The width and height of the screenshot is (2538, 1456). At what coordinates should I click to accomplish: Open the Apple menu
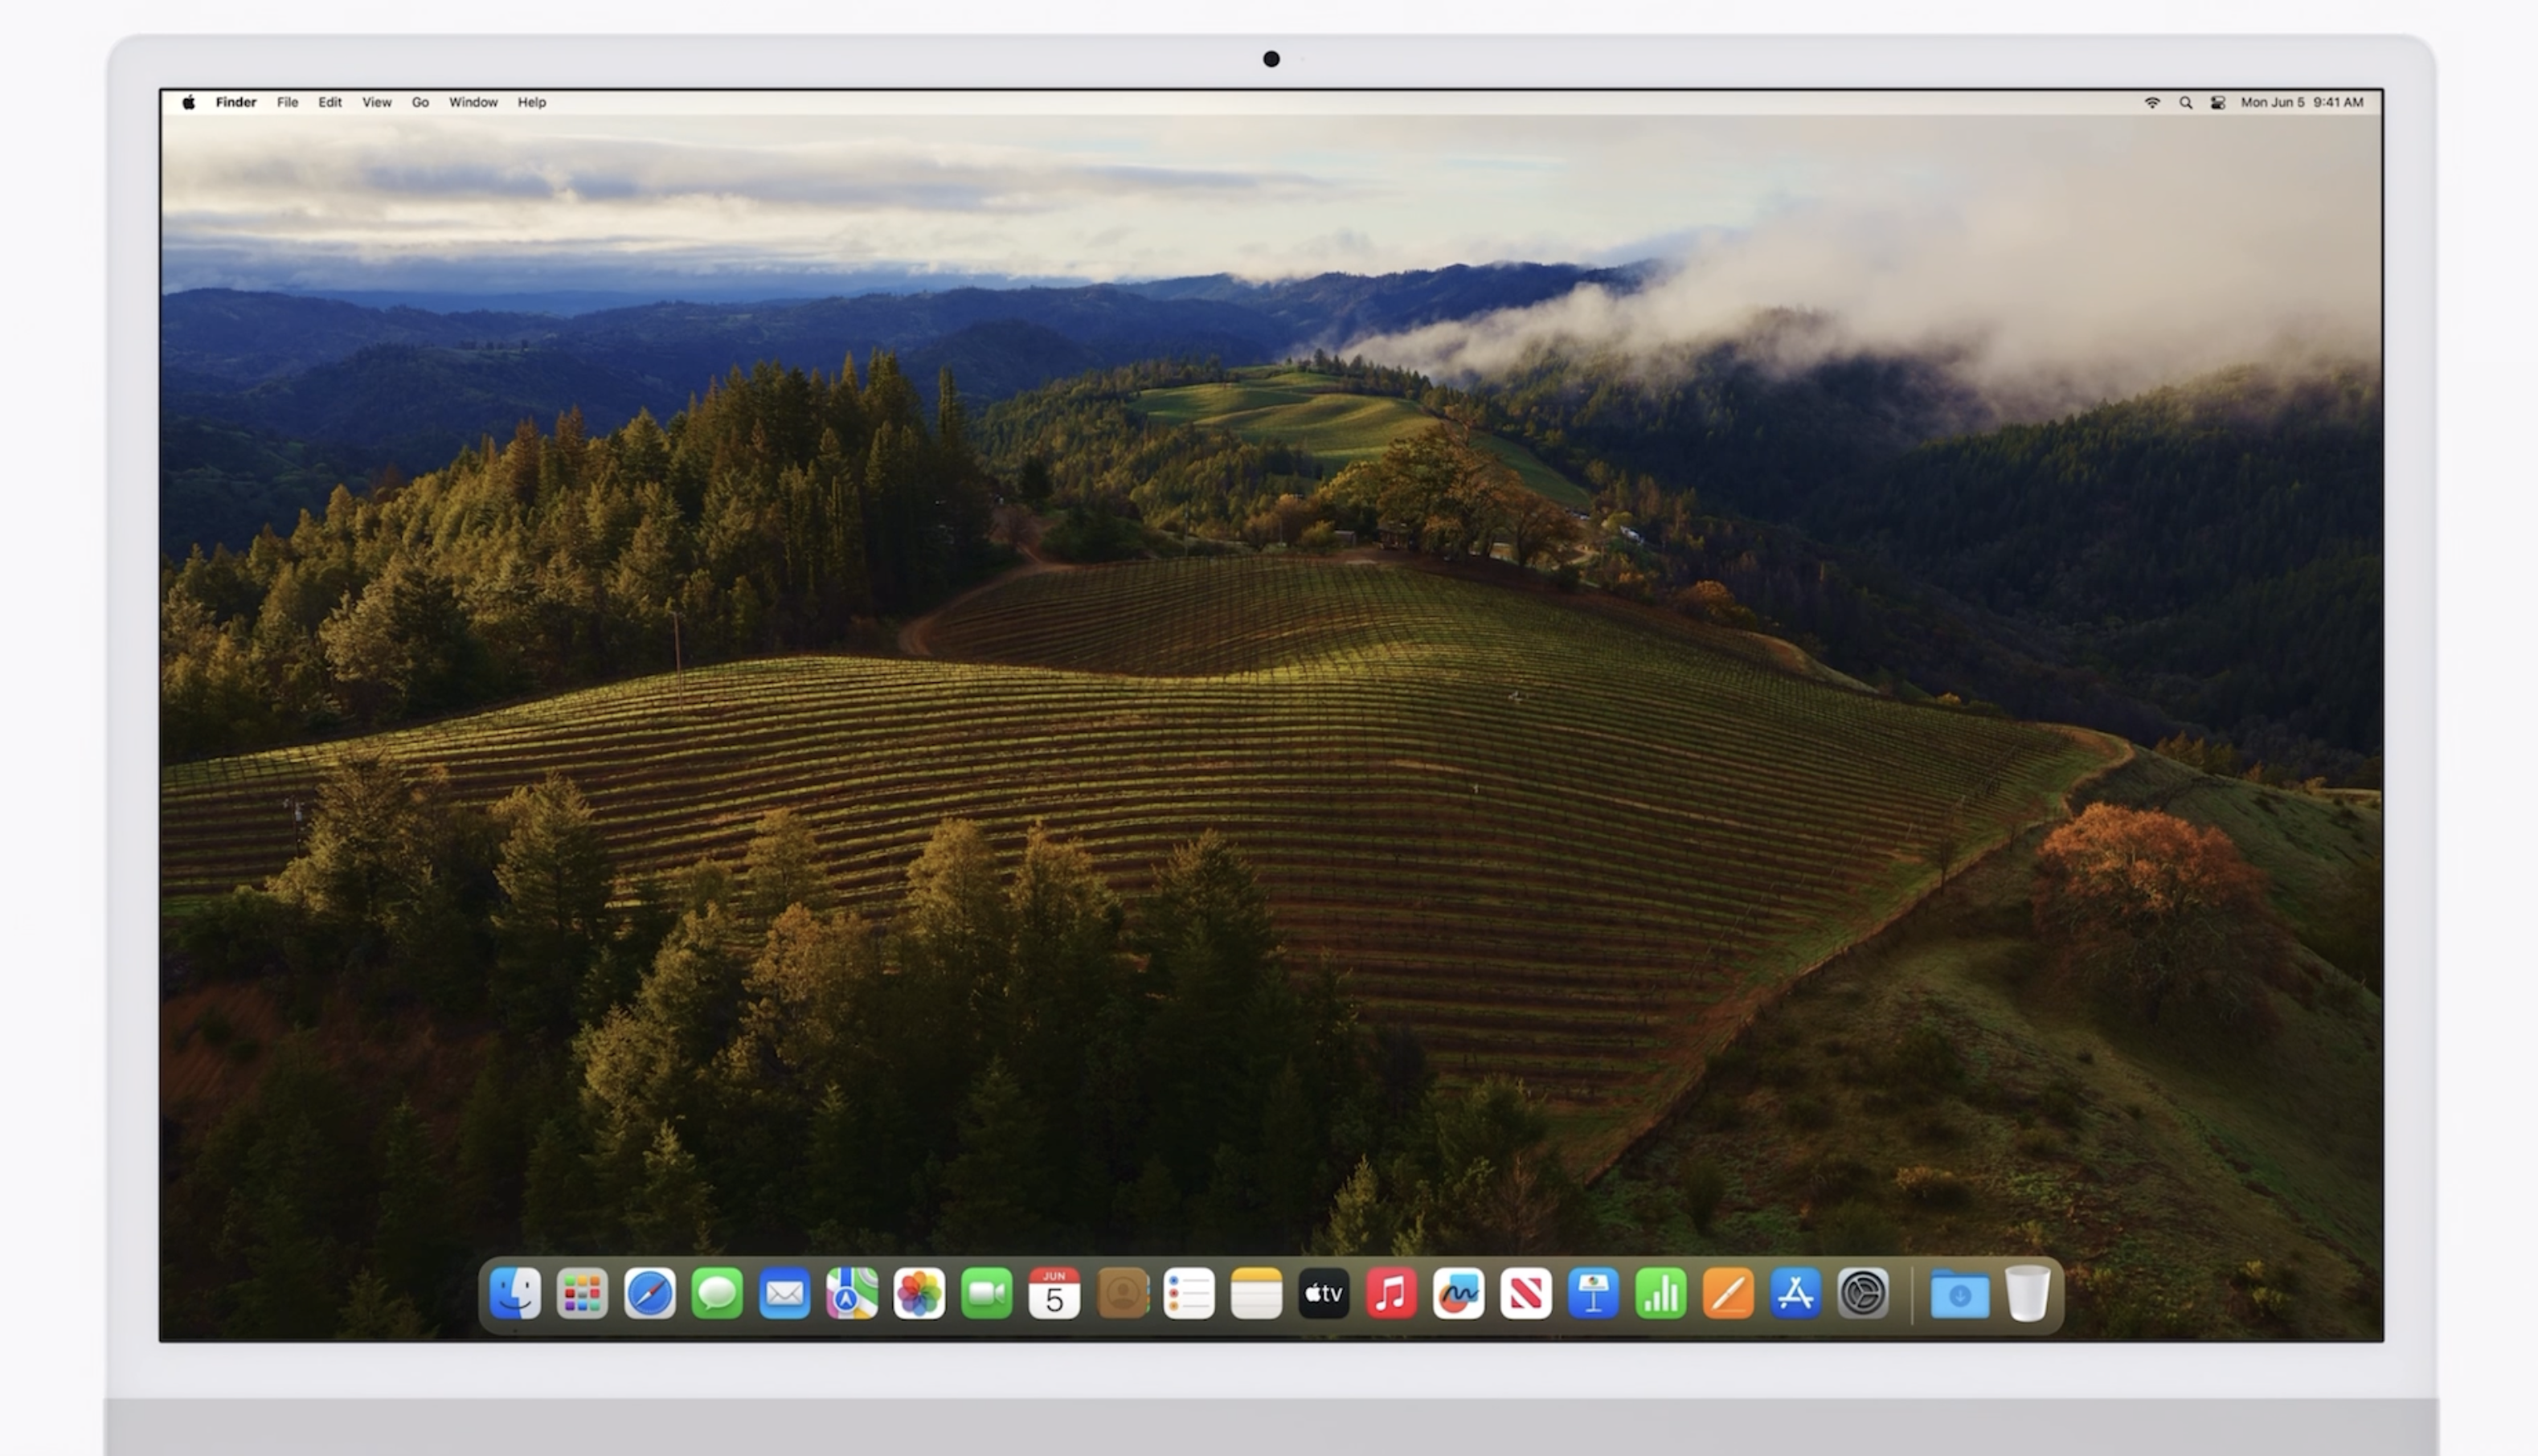[189, 102]
